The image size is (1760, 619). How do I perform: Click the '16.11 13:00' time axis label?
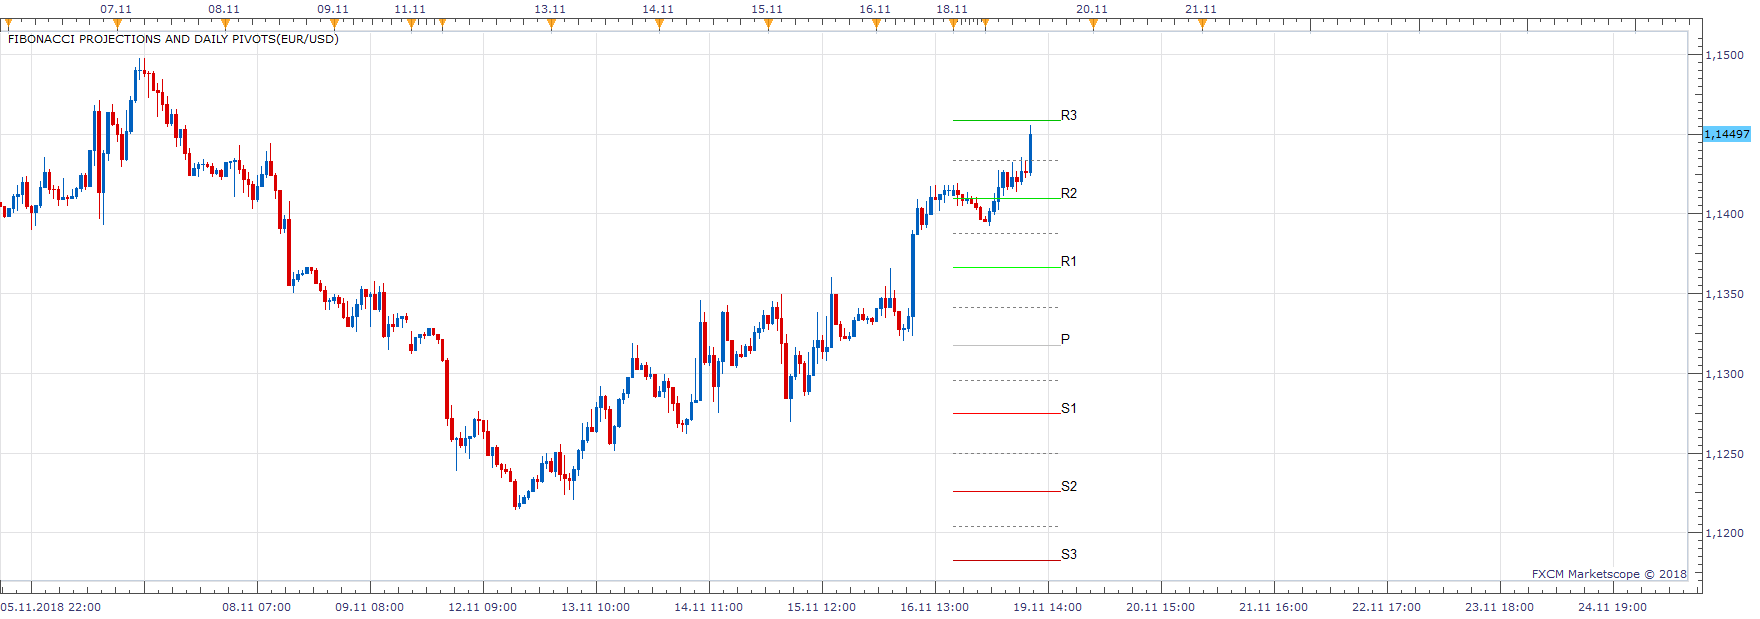[935, 607]
